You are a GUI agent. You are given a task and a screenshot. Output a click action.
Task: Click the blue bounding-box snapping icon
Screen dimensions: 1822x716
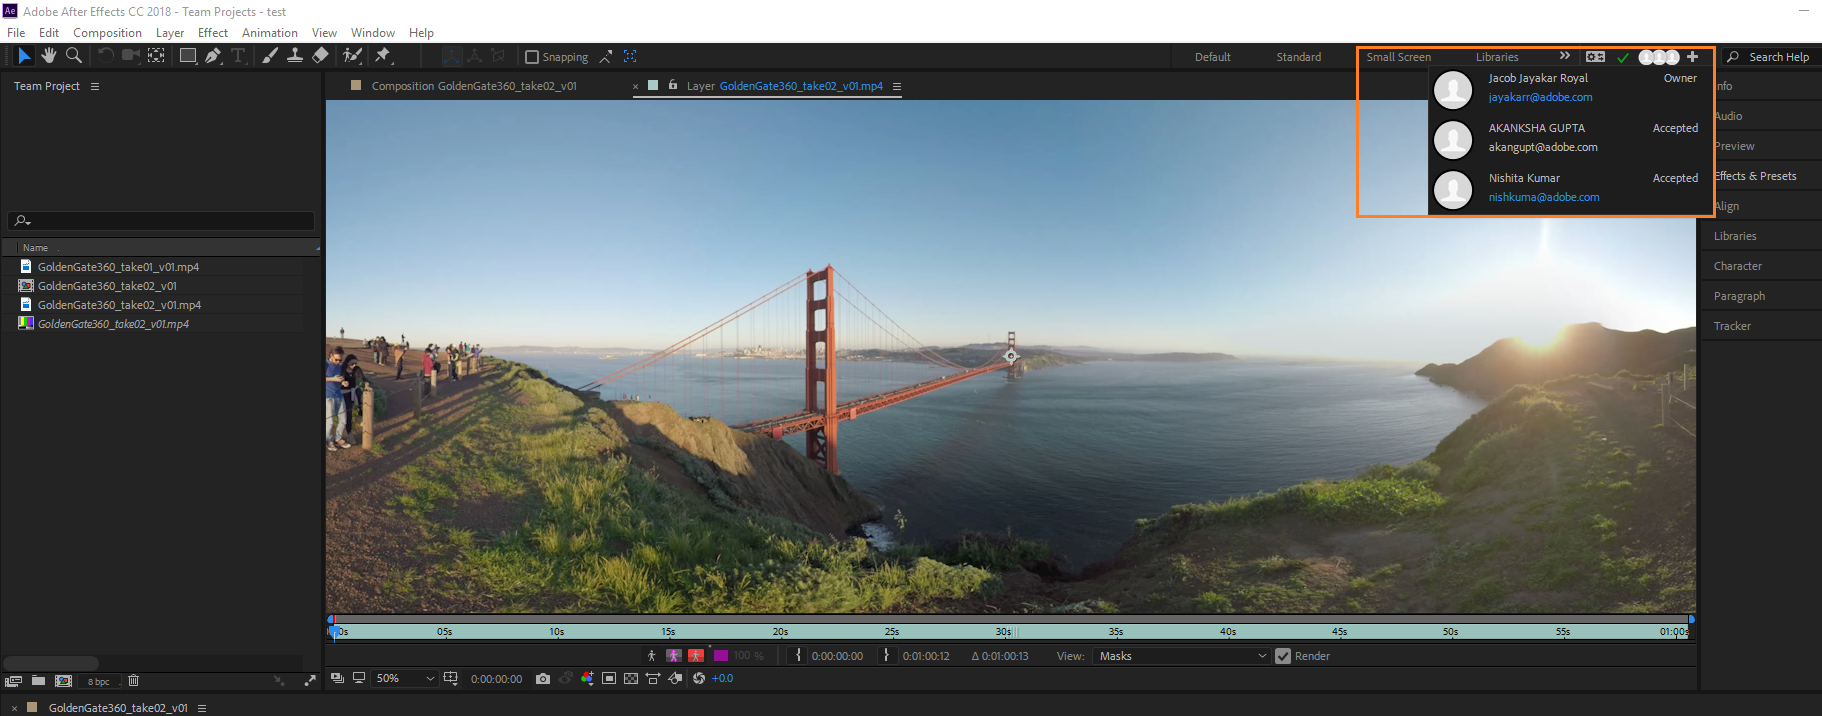tap(630, 57)
